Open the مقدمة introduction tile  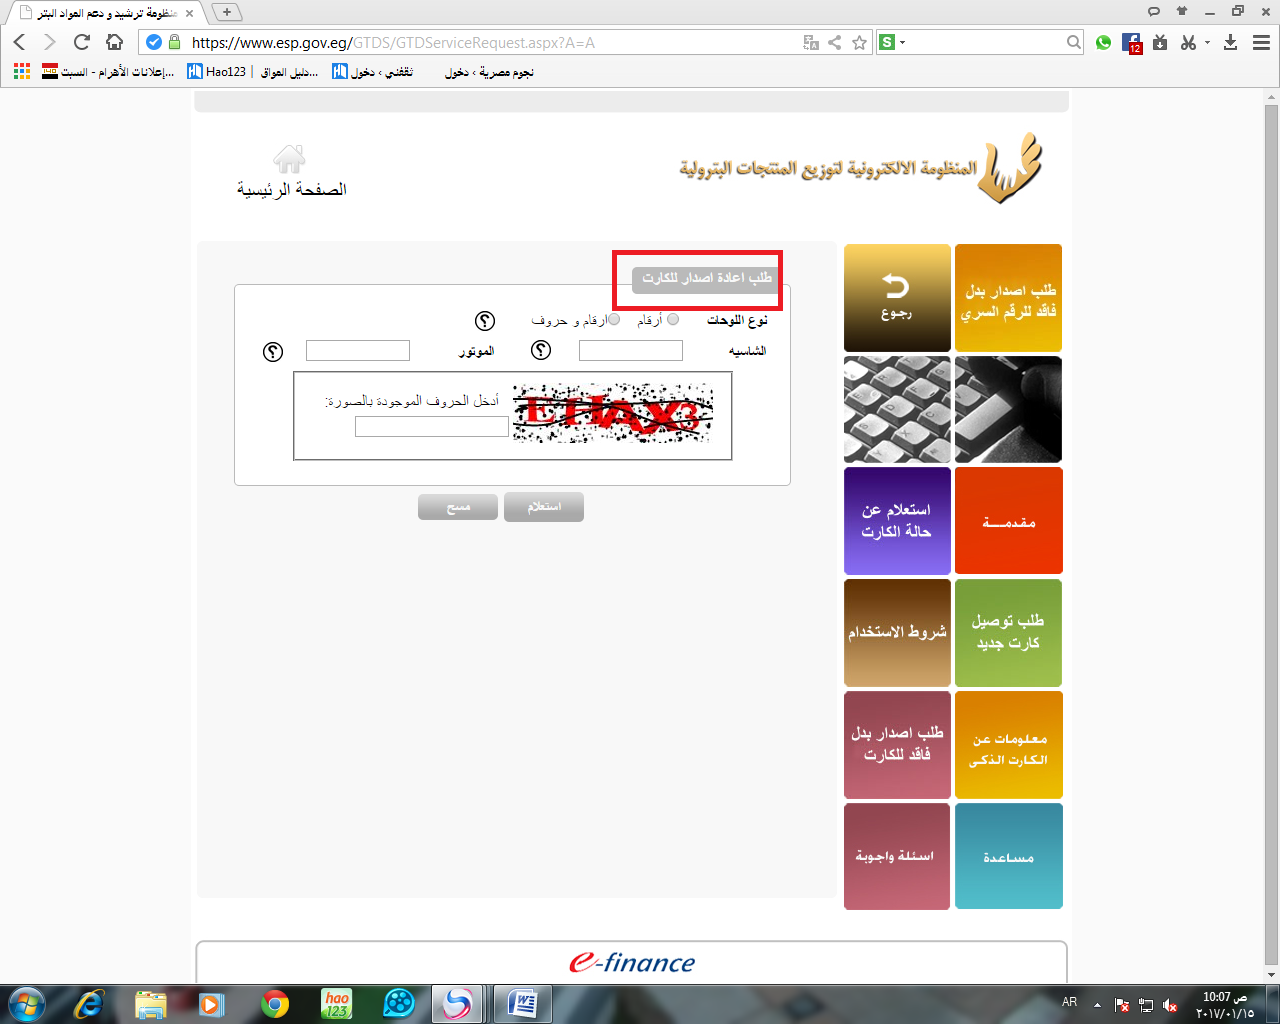(x=1008, y=521)
